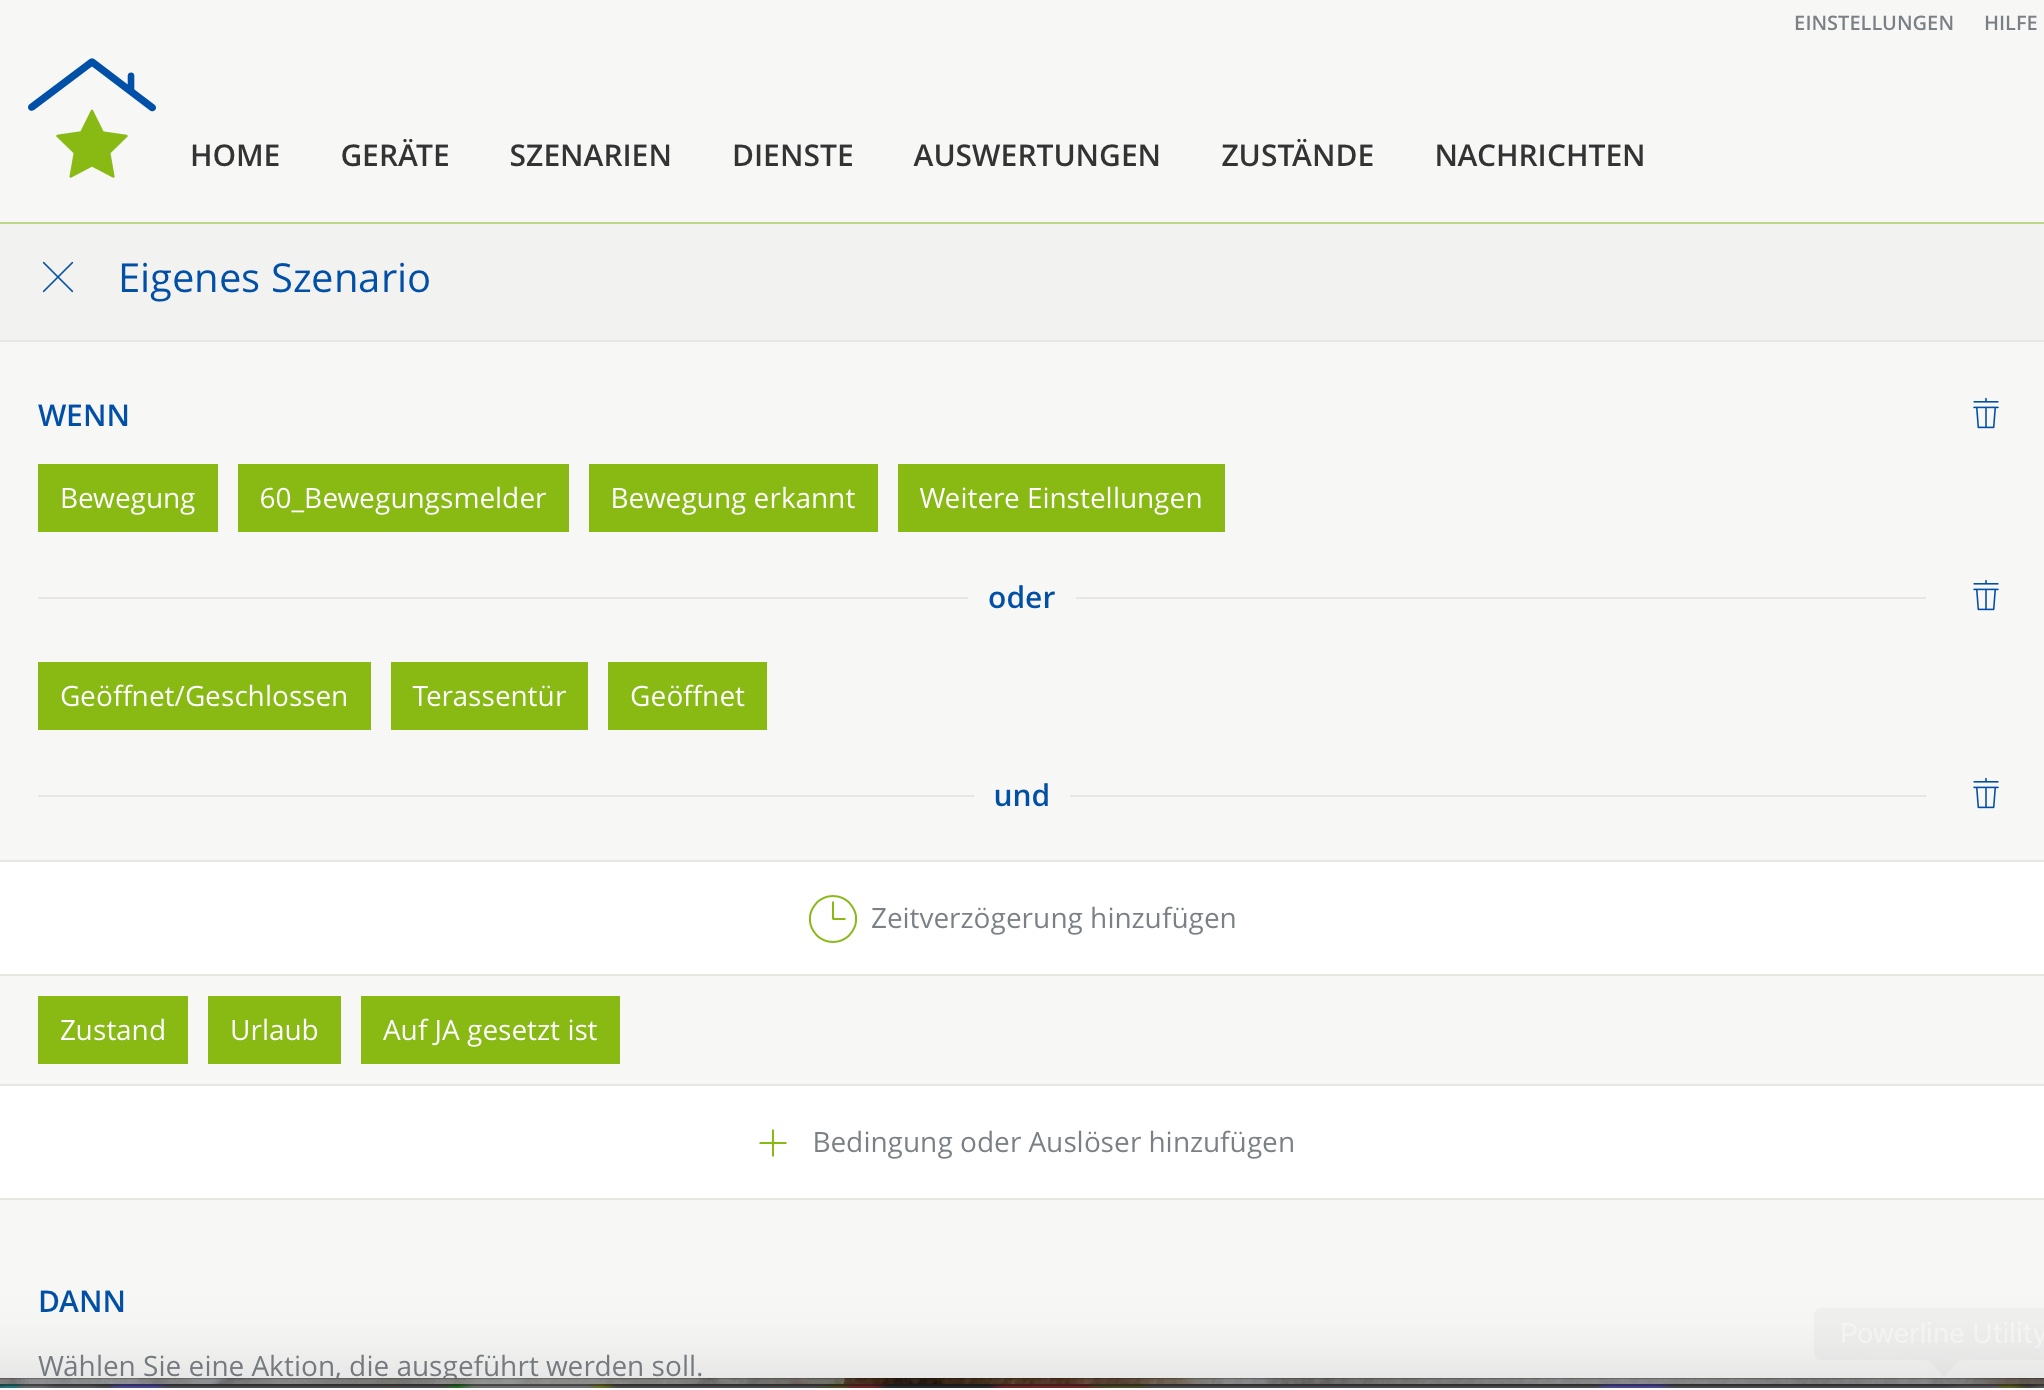Click the plus icon to add condition

tap(773, 1142)
